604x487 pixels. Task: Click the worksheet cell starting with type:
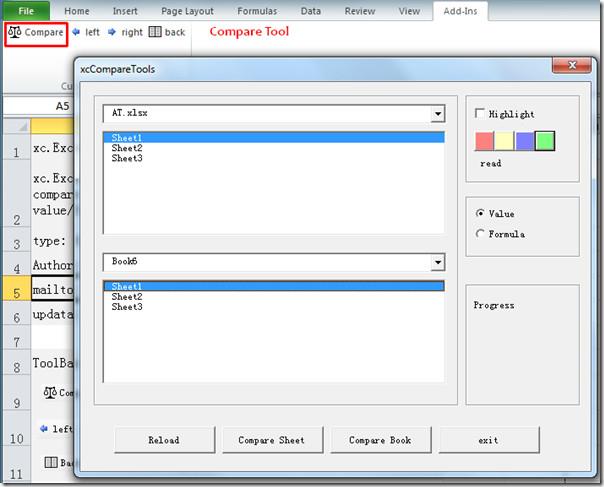pos(52,241)
